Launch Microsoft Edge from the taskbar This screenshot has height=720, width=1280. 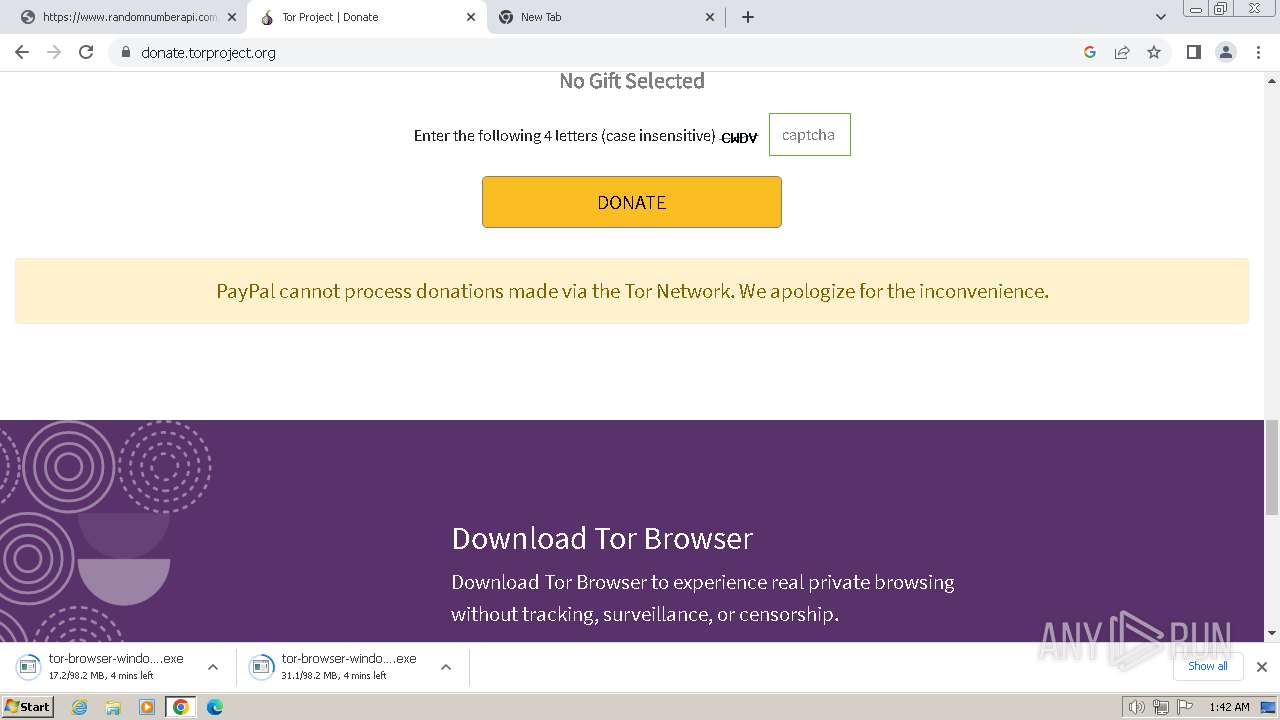214,707
